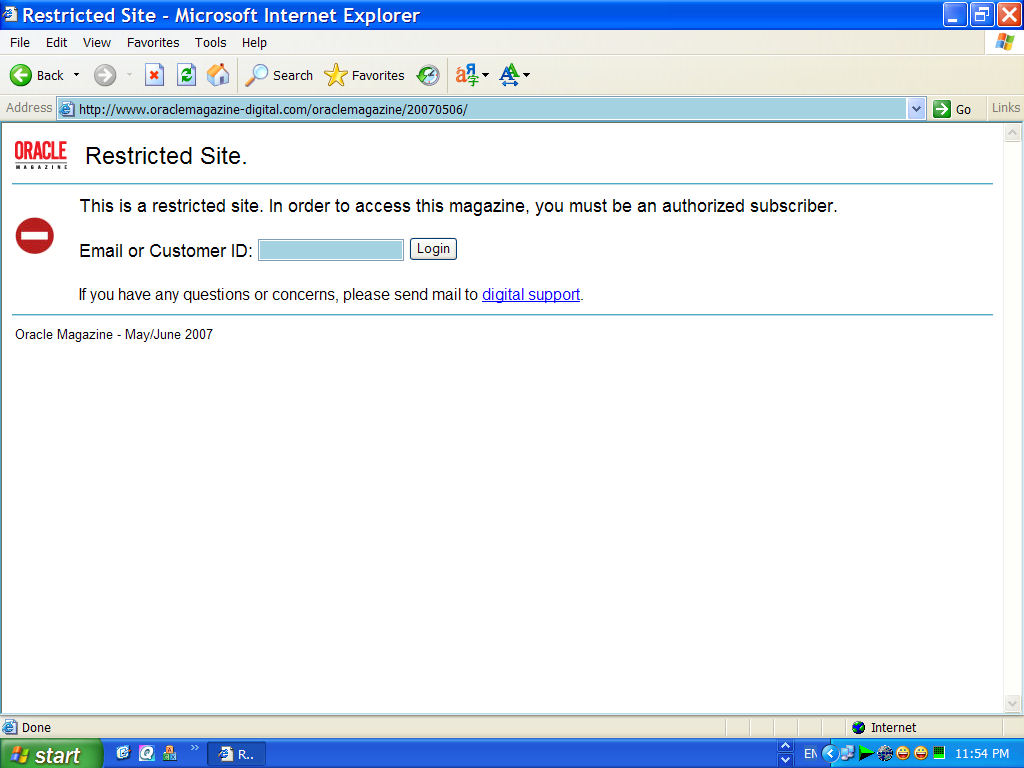The height and width of the screenshot is (768, 1024).
Task: Open the Tools menu
Action: 210,43
